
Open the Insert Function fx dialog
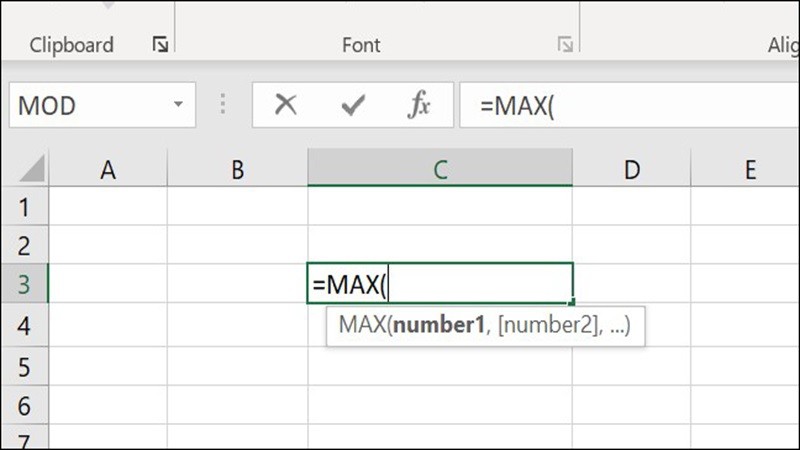coord(419,105)
